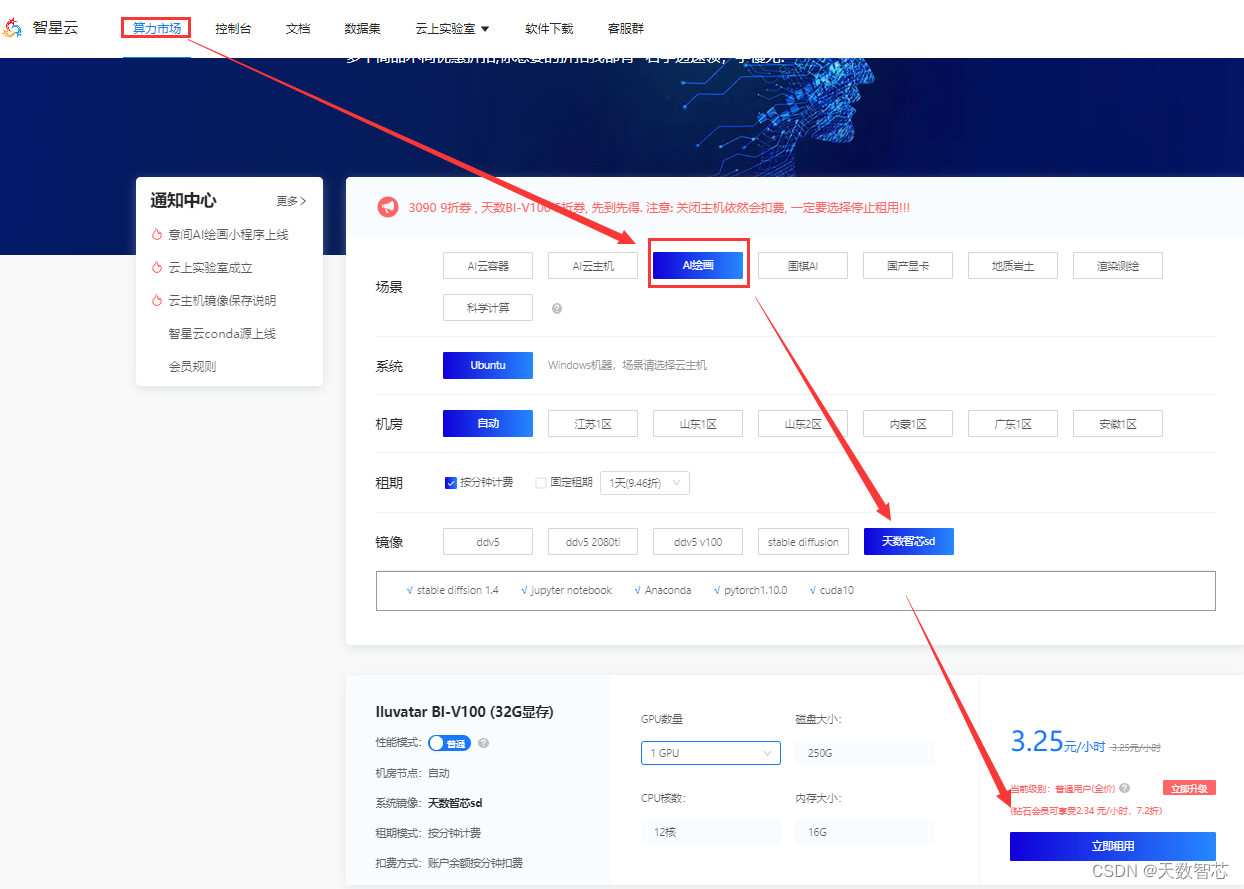Viewport: 1244px width, 889px height.
Task: Open 算力市场 in top navigation
Action: tap(157, 29)
